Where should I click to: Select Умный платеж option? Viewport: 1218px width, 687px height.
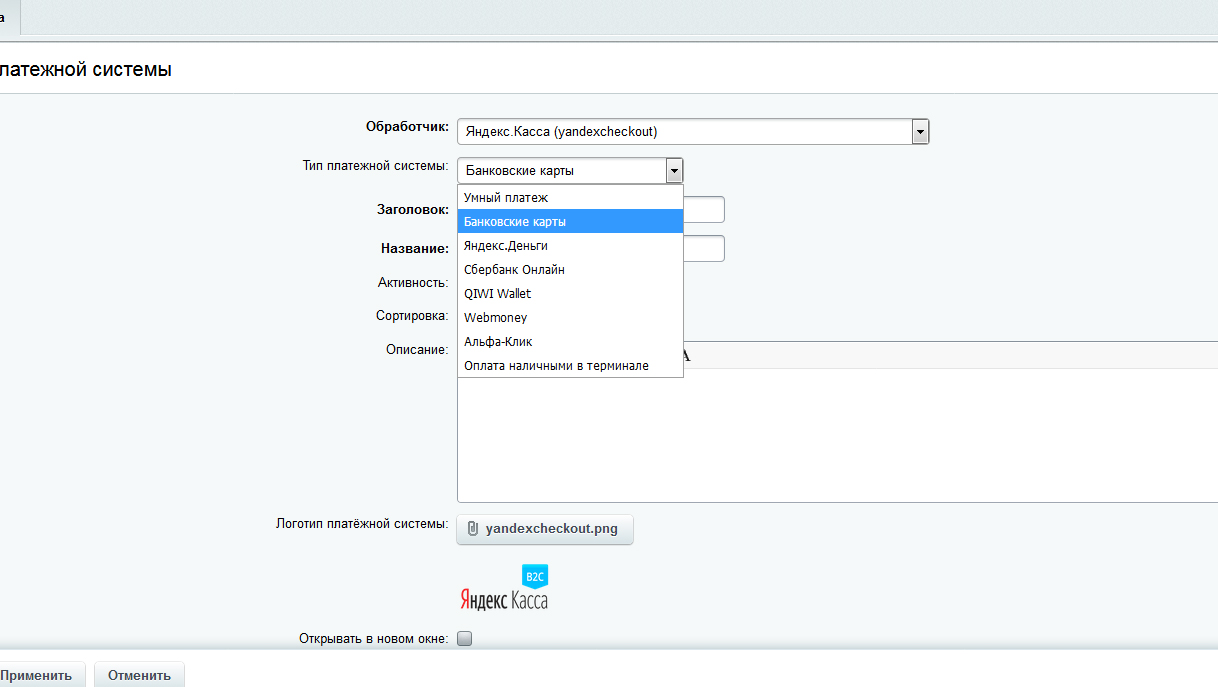(x=570, y=197)
